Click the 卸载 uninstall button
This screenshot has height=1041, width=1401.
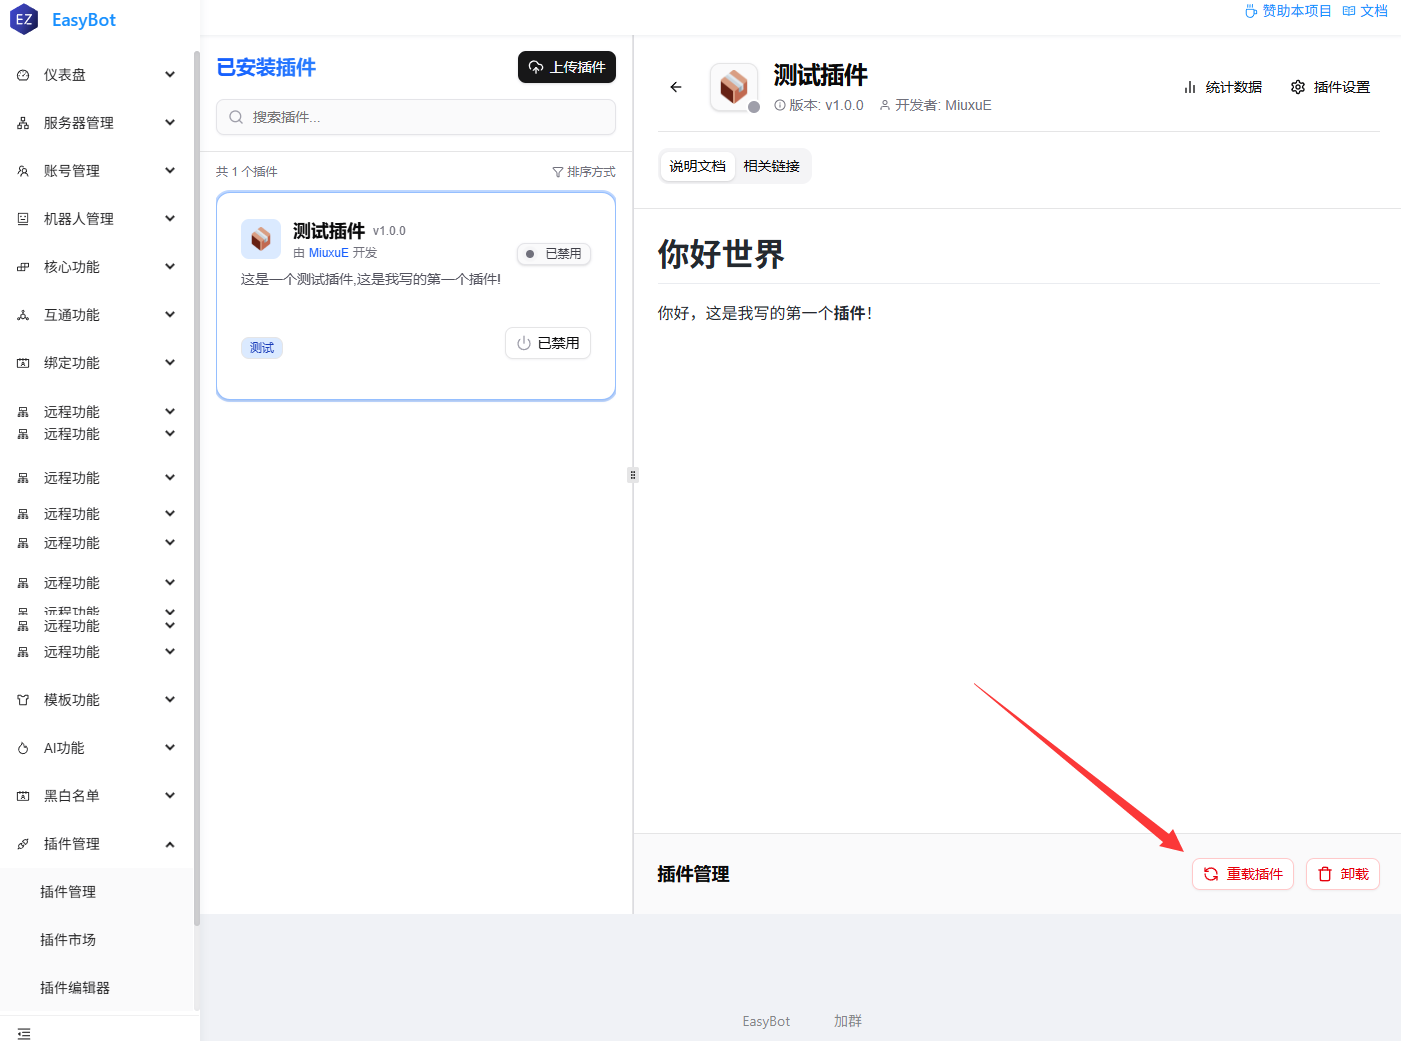[x=1343, y=874]
